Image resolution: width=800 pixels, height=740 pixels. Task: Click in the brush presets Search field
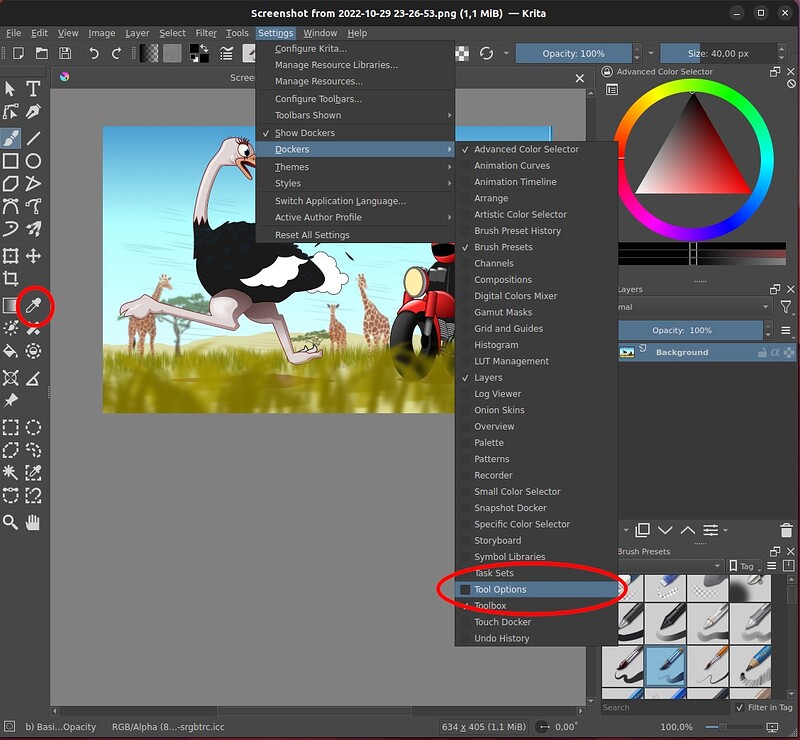(x=665, y=707)
